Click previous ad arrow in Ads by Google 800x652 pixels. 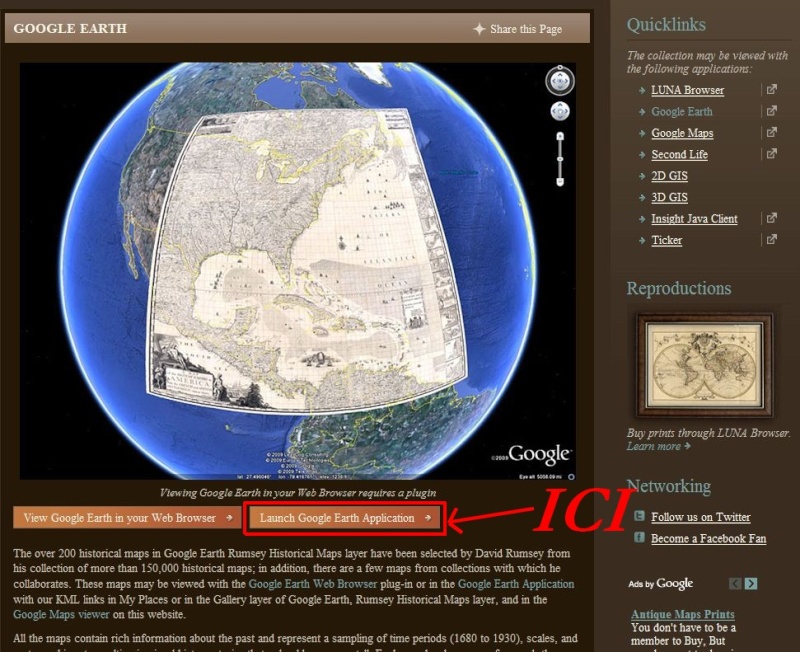click(x=735, y=583)
